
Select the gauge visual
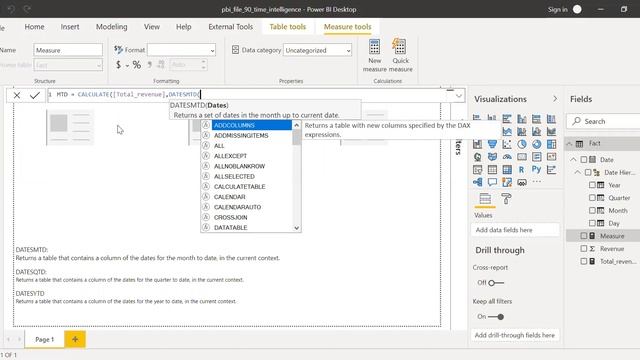(507, 157)
